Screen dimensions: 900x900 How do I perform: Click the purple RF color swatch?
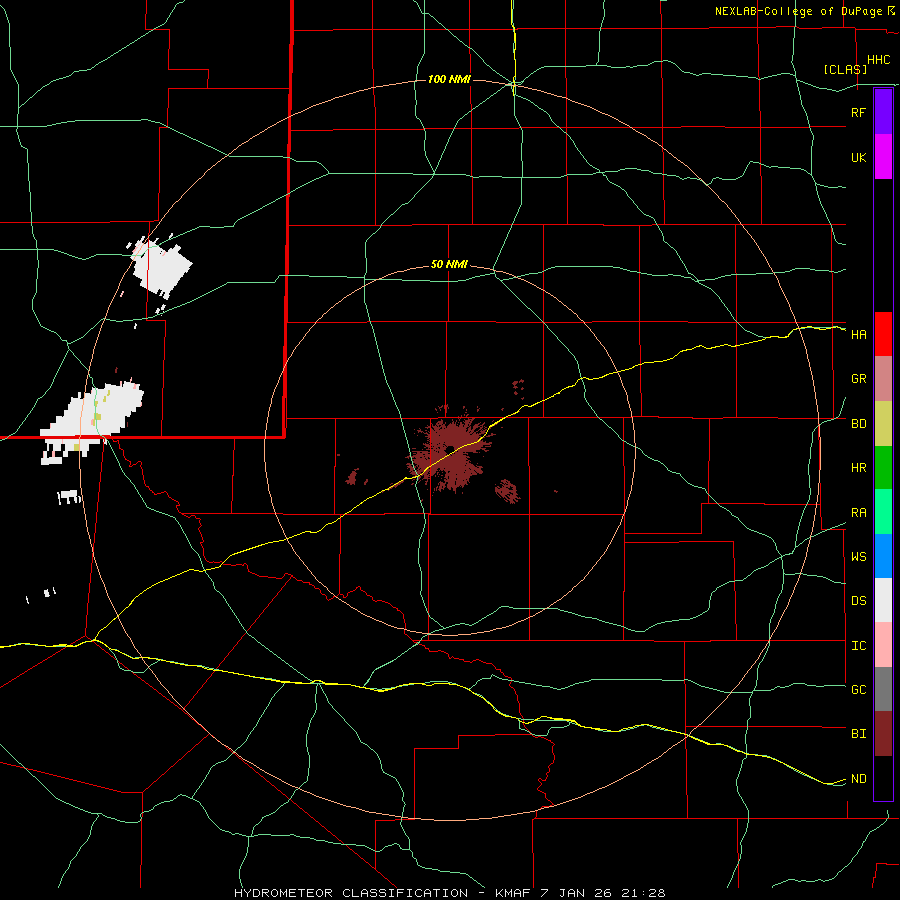(x=883, y=112)
